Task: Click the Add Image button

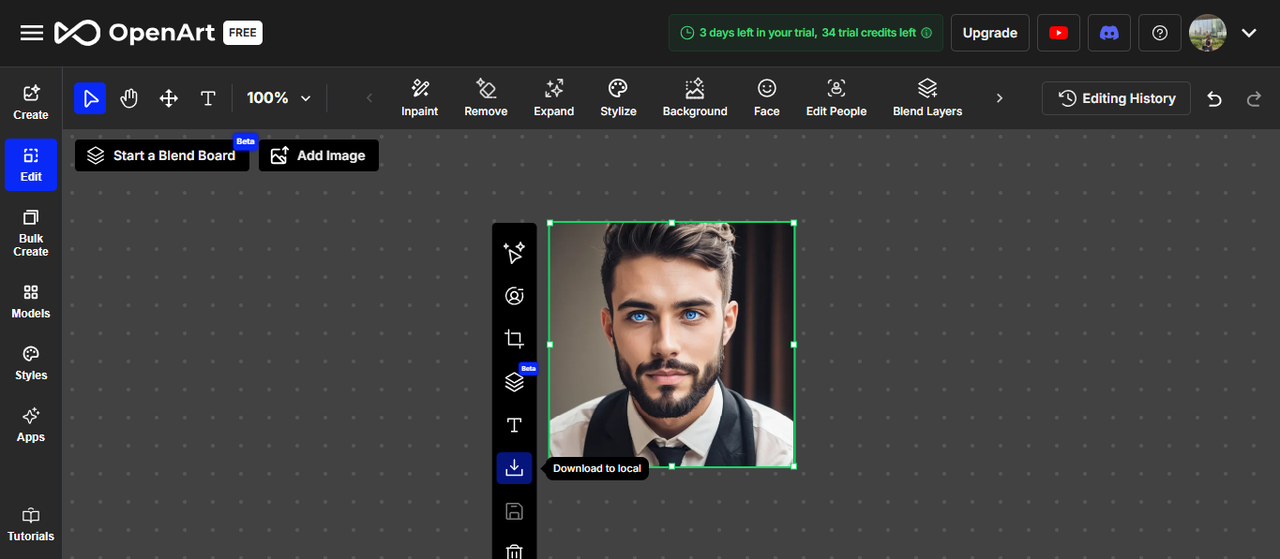Action: pyautogui.click(x=318, y=155)
